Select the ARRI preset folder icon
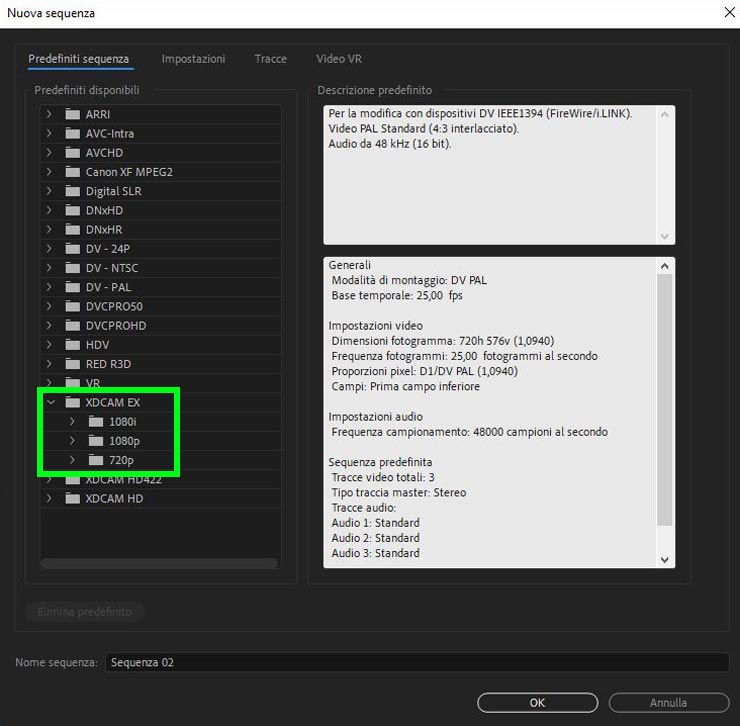Screen dimensions: 740x726 [x=72, y=114]
